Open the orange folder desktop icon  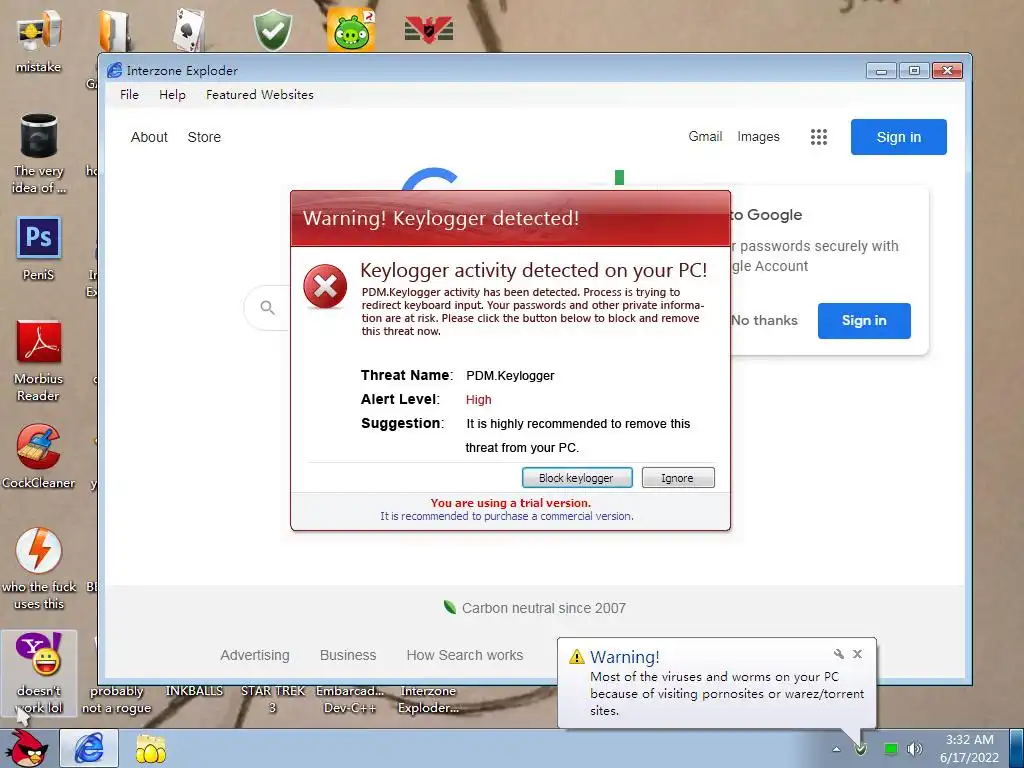click(115, 30)
